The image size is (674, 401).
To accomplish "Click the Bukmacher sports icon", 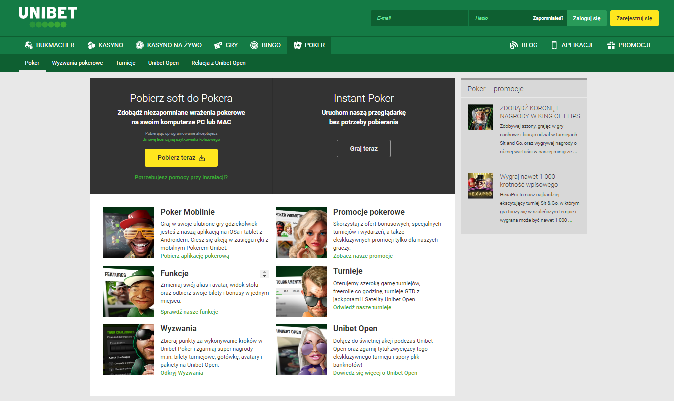I will [29, 45].
